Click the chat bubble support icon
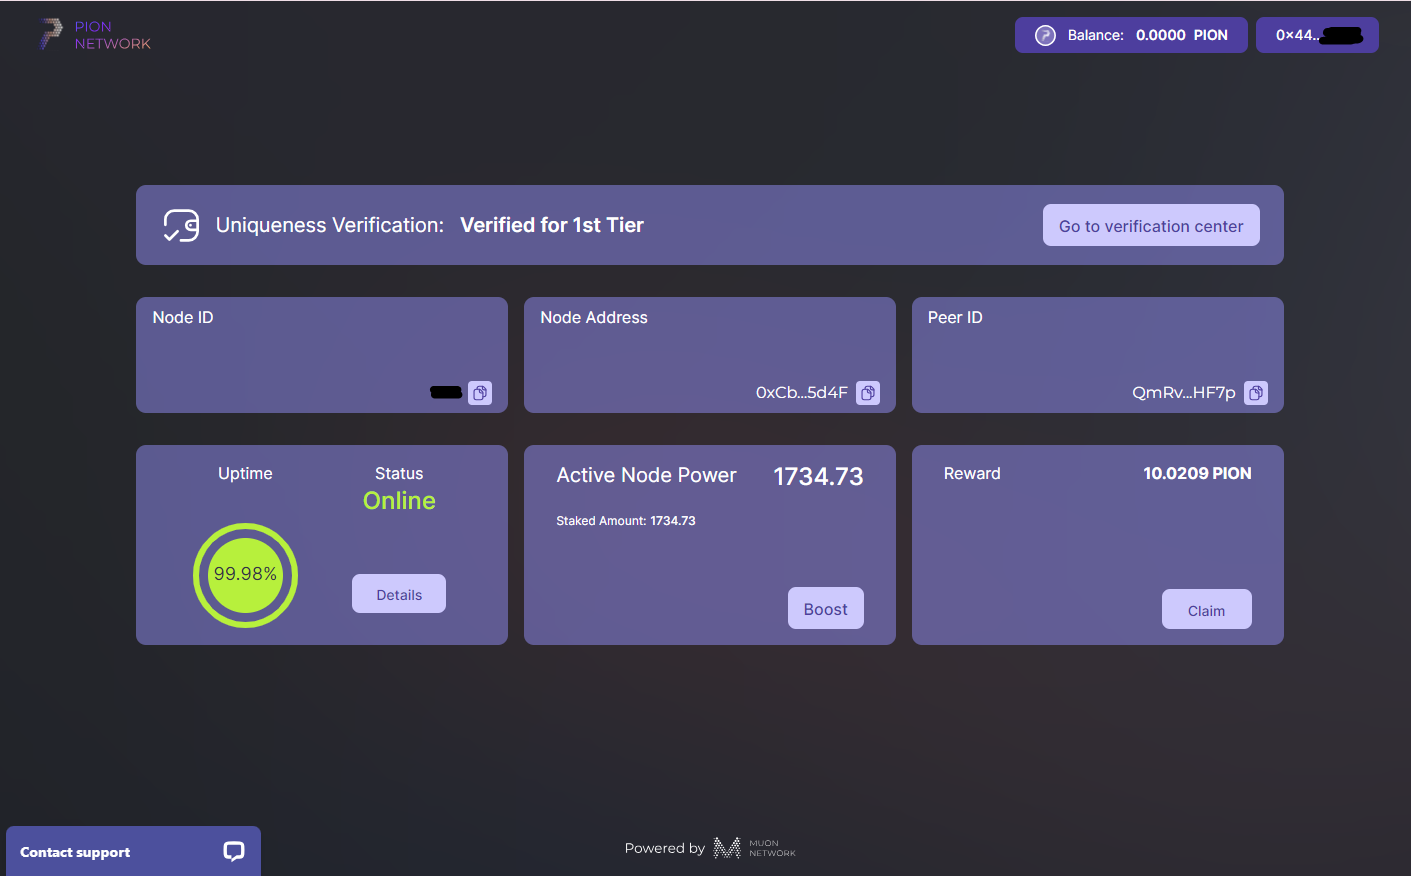The height and width of the screenshot is (876, 1411). coord(234,851)
